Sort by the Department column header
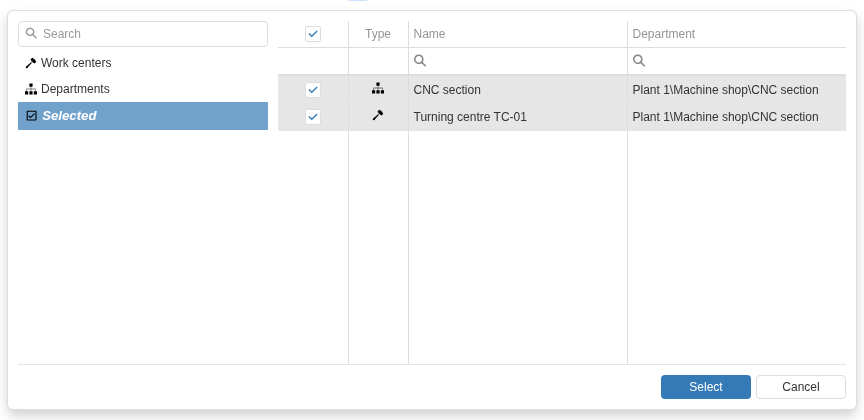 (x=737, y=34)
